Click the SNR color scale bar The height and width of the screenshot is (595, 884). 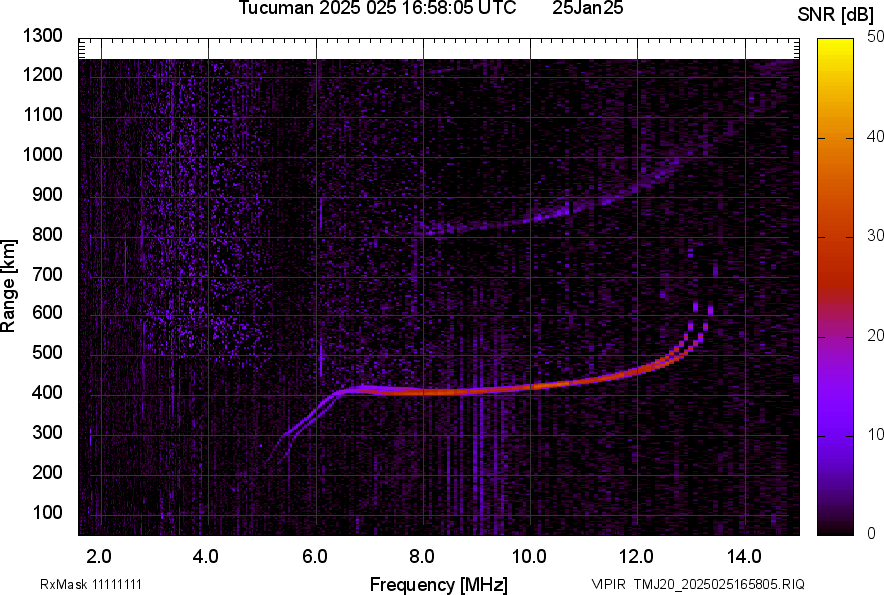836,287
